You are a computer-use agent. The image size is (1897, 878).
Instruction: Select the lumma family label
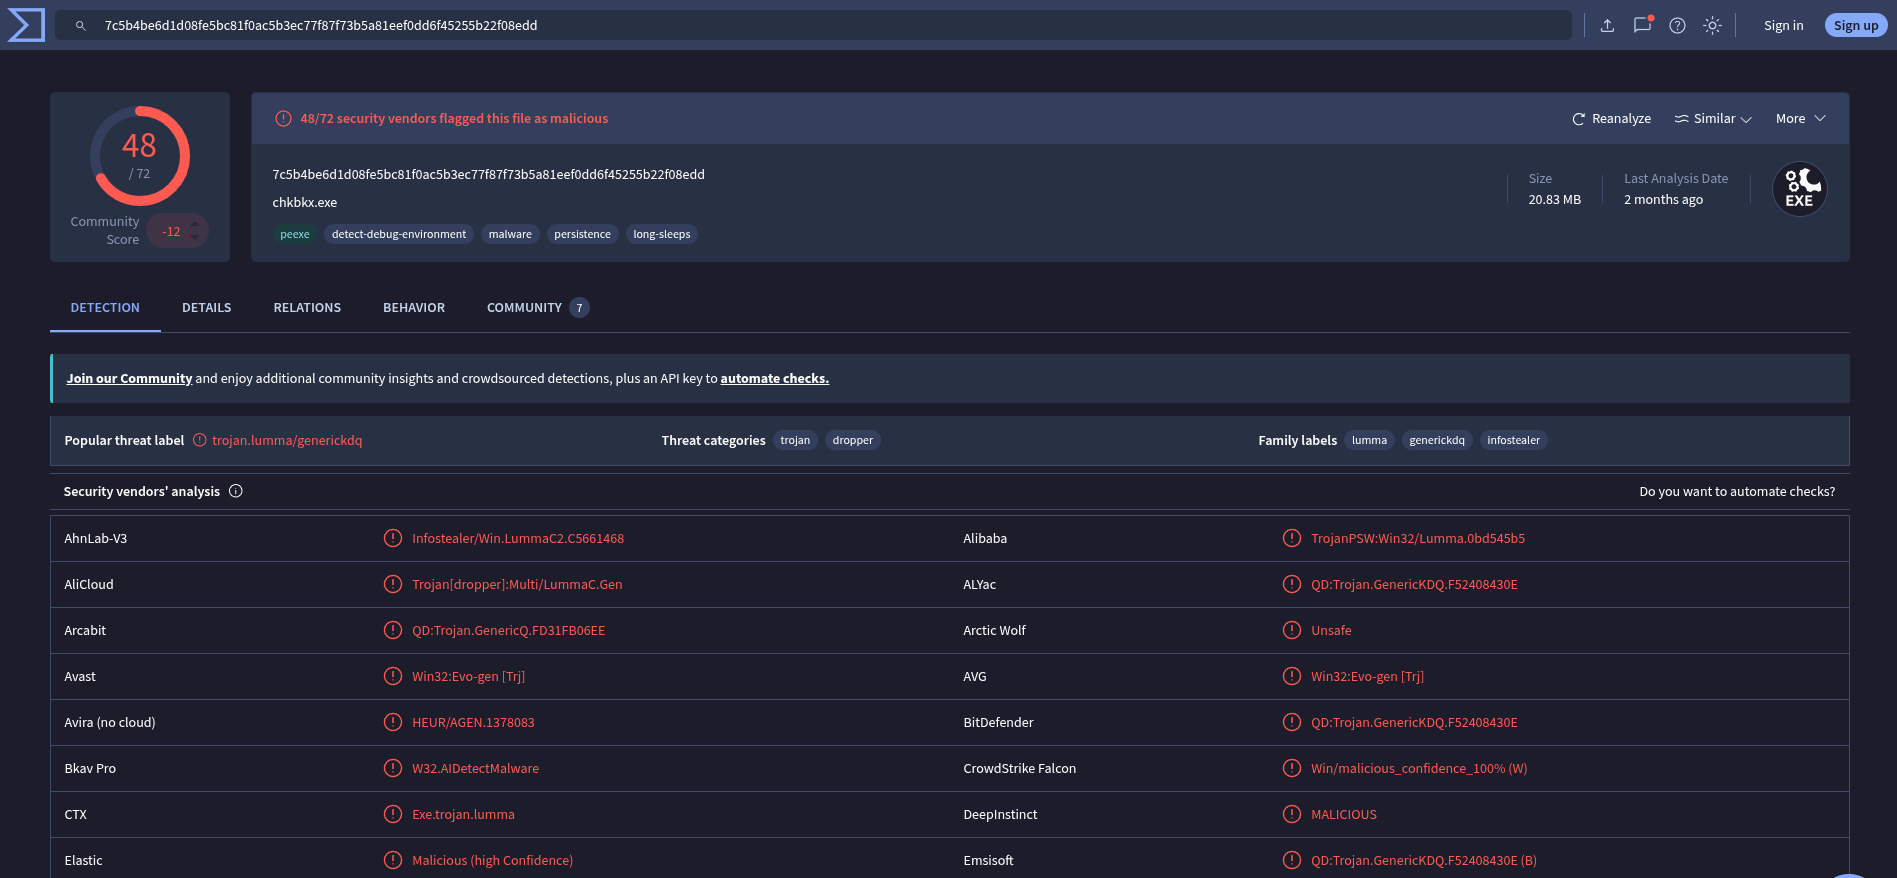[1369, 441]
